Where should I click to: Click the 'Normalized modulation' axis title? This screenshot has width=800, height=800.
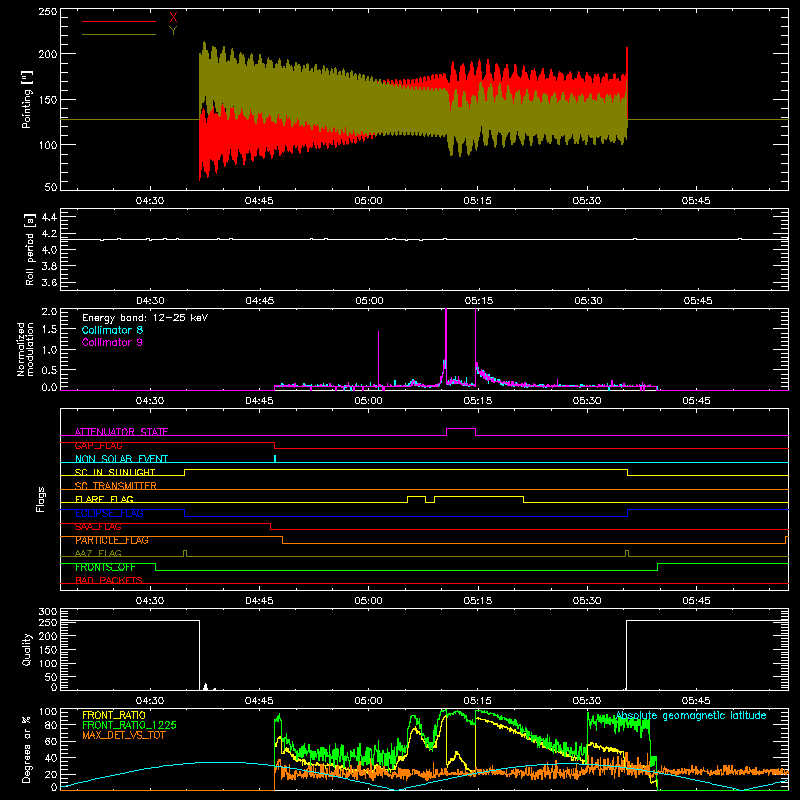(25, 349)
